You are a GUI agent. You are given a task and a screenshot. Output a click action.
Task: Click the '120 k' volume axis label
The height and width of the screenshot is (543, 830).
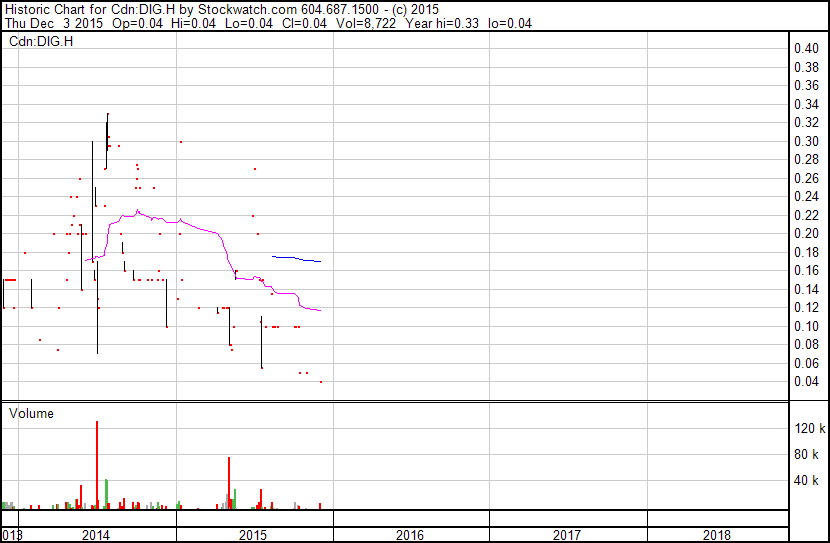(x=810, y=428)
